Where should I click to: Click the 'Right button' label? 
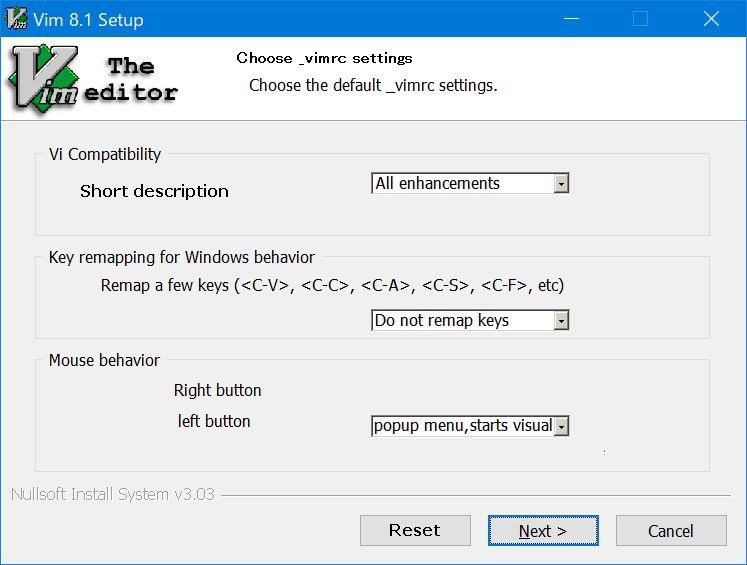tap(217, 391)
